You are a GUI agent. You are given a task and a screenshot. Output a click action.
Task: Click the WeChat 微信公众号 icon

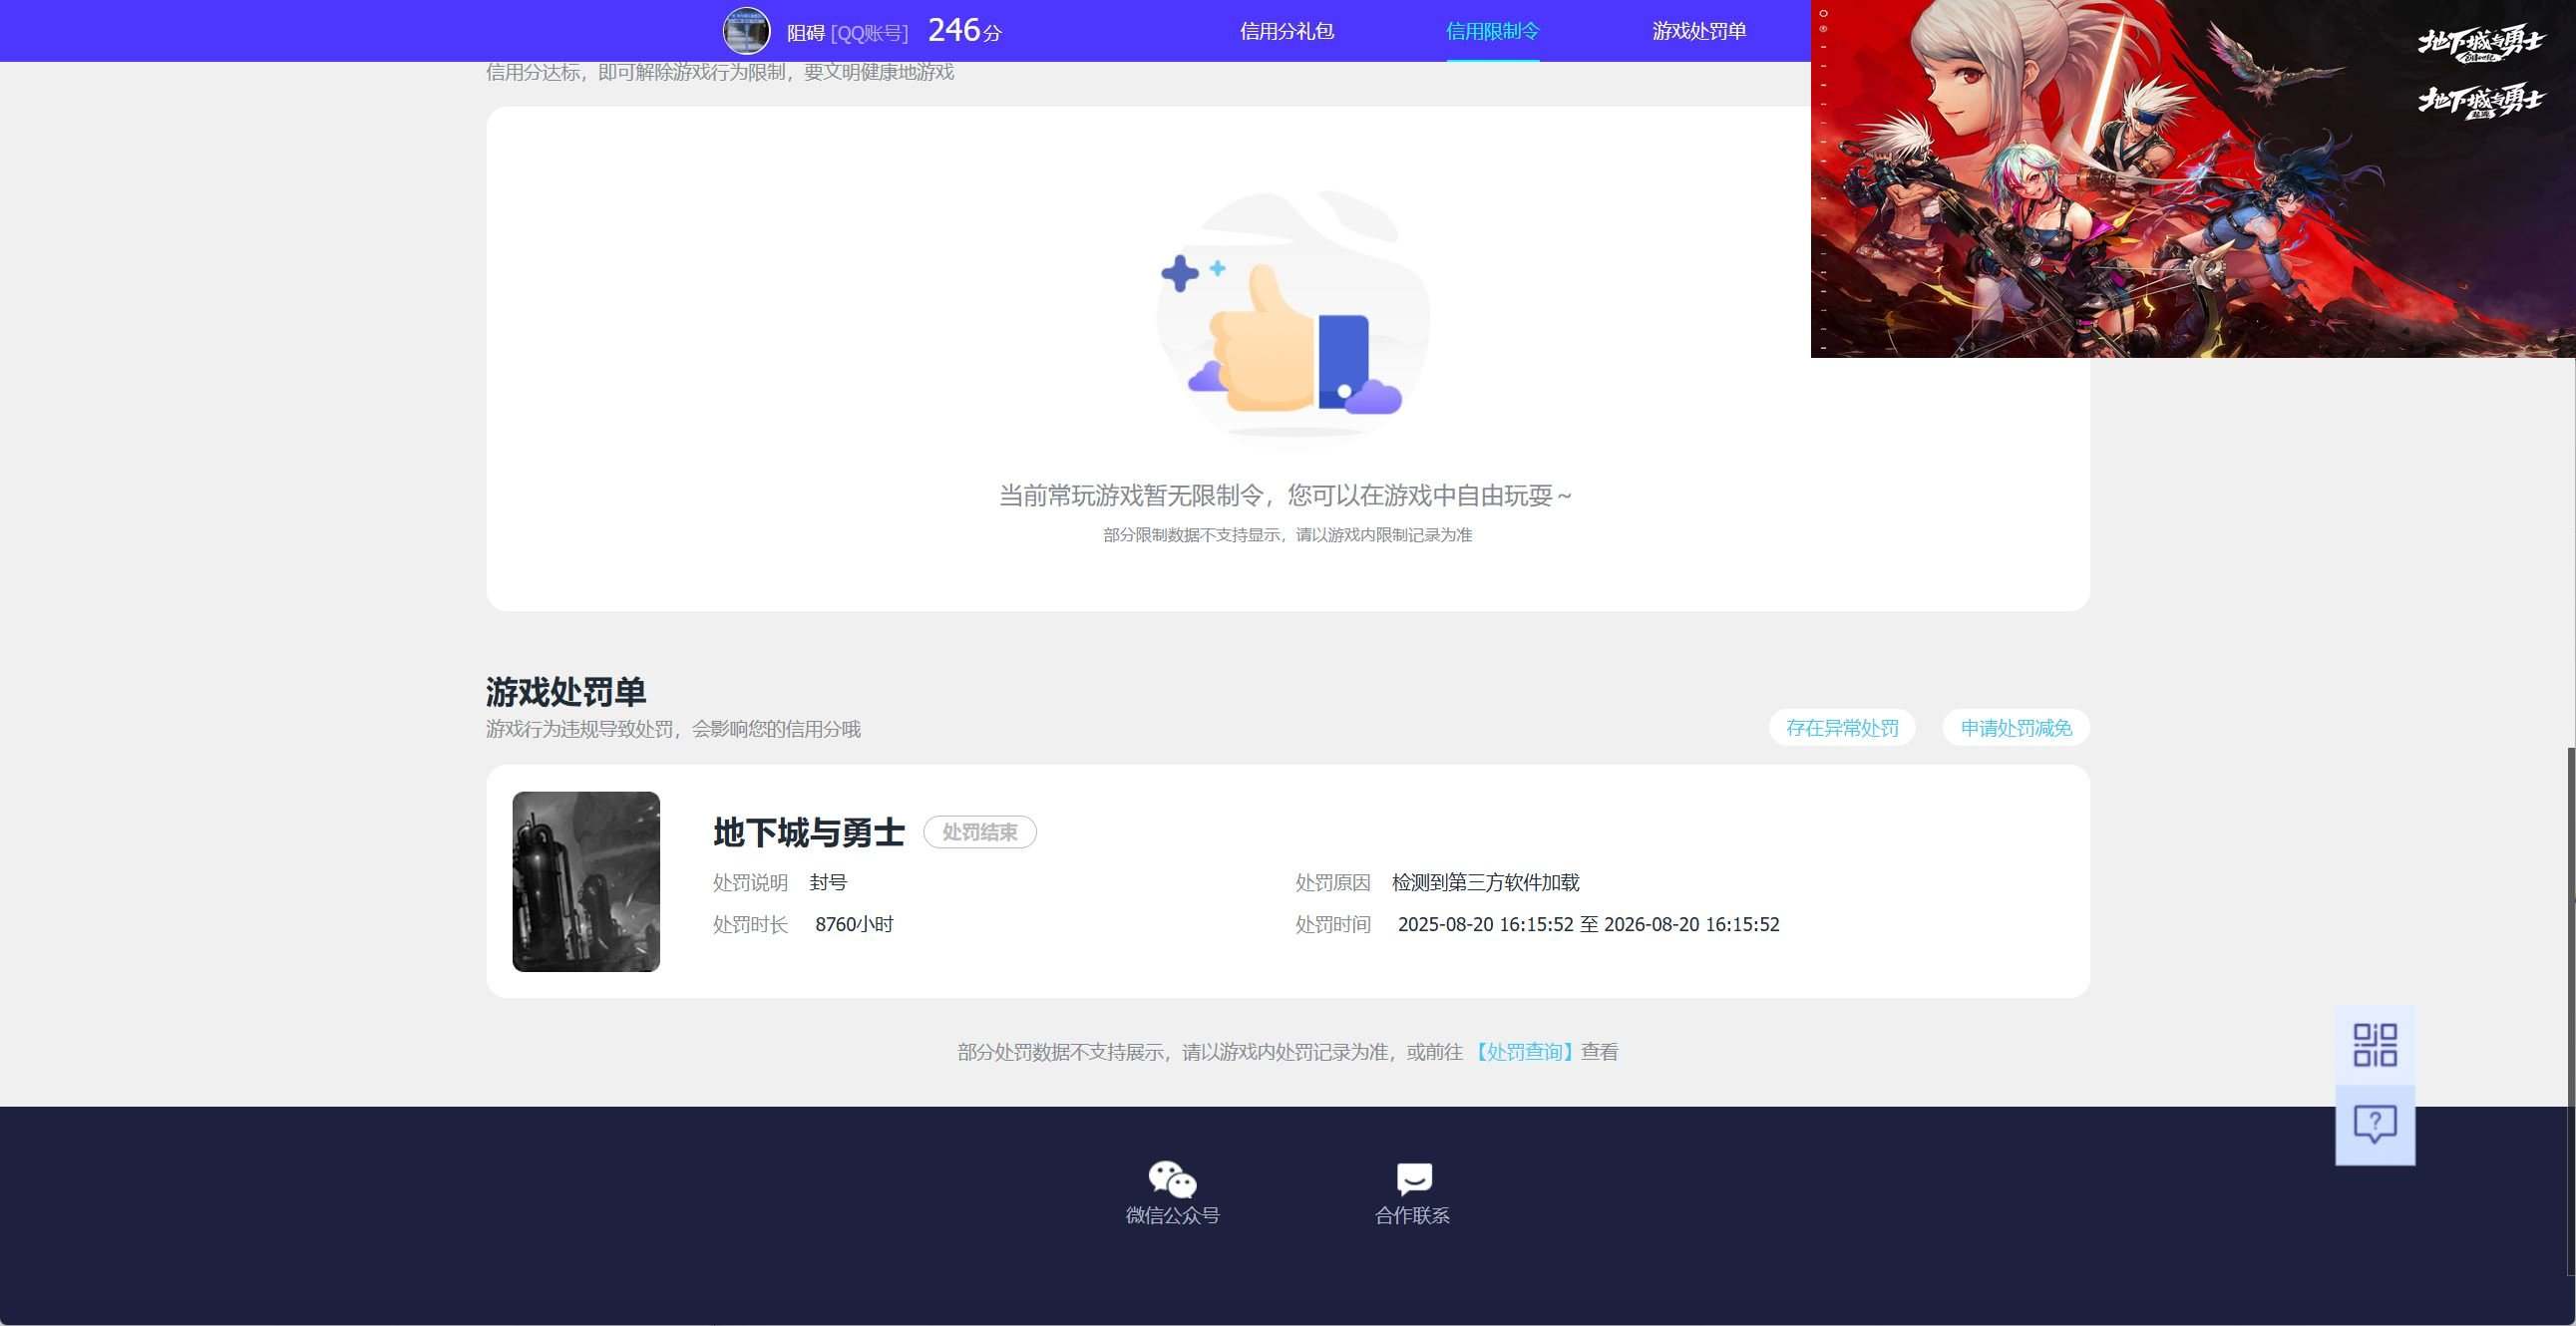click(1172, 1179)
